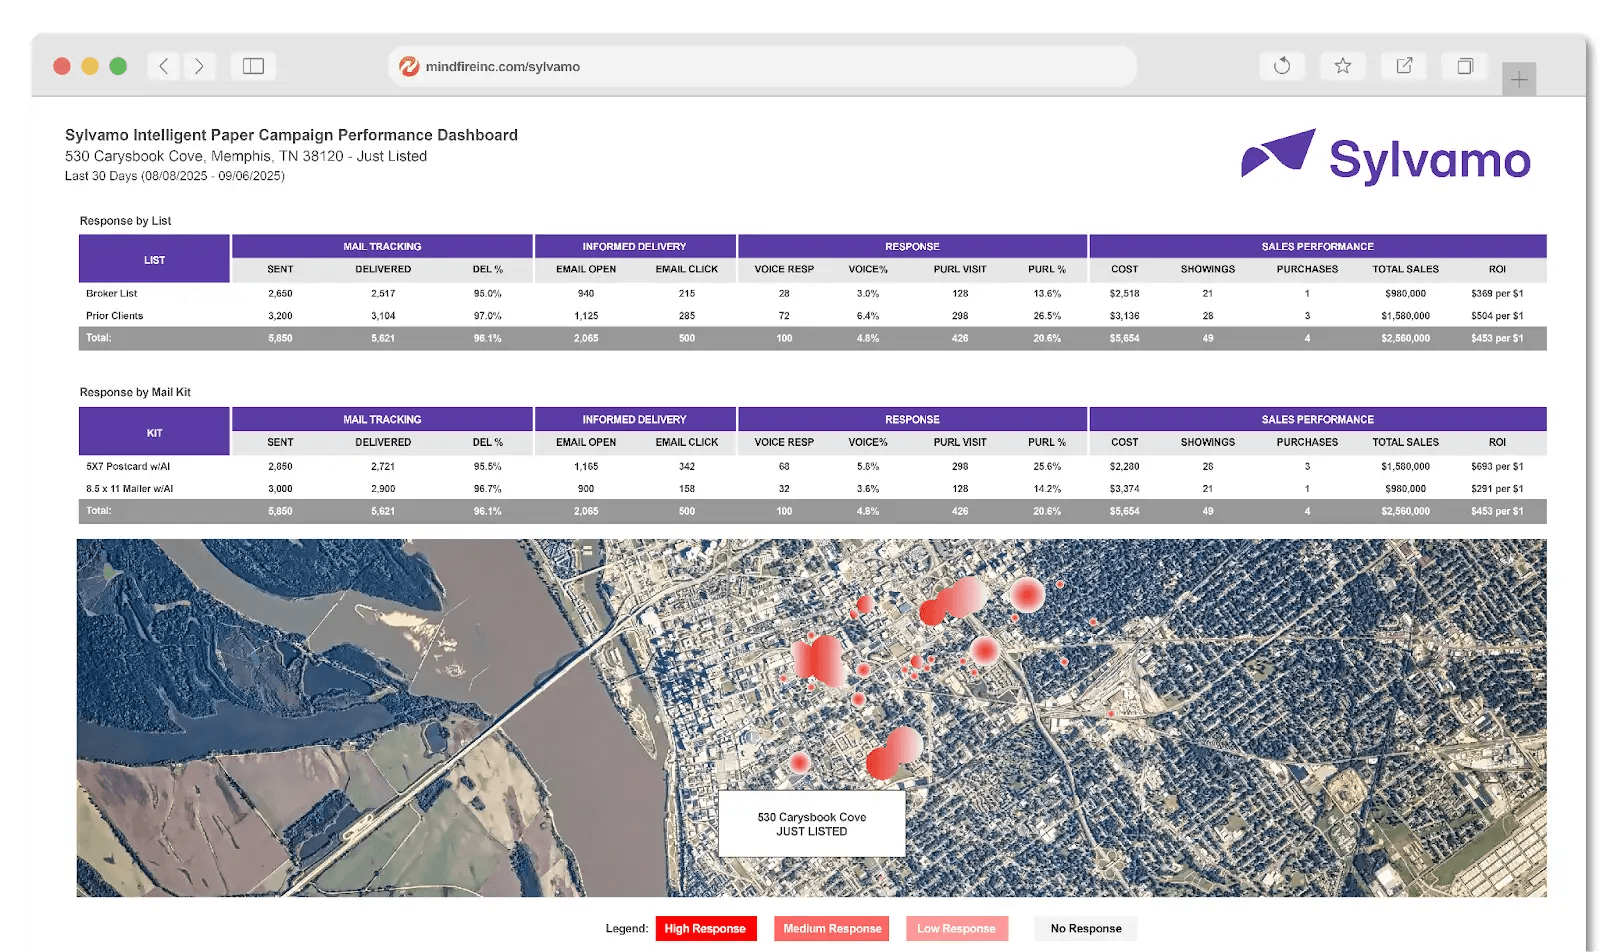1600x952 pixels.
Task: Click the Sylvamo logo
Action: pos(1386,158)
